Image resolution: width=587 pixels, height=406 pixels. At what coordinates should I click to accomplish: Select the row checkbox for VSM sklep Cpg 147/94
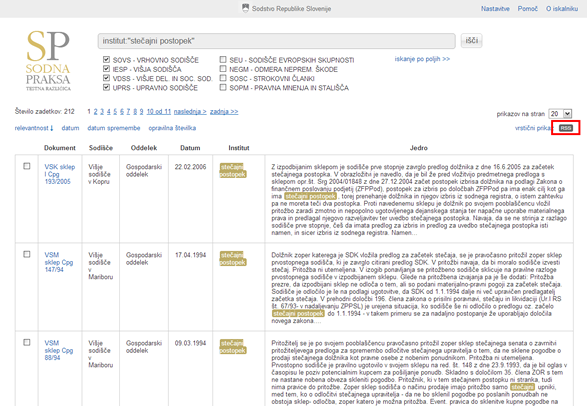(27, 254)
